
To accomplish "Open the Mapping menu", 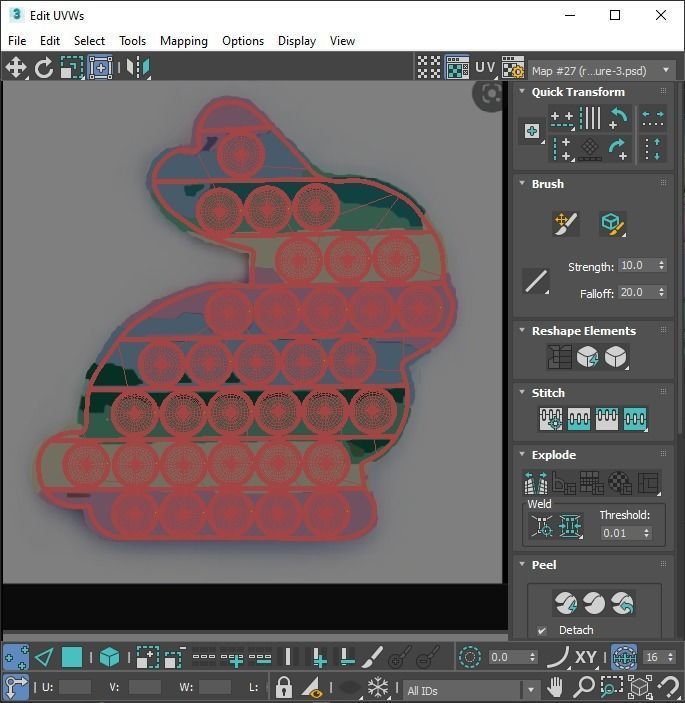I will point(184,41).
